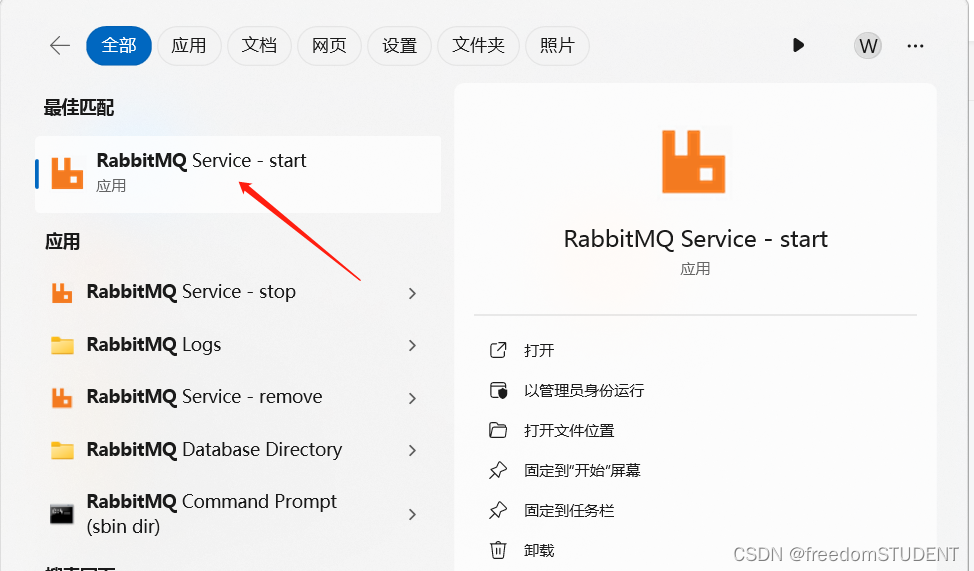This screenshot has height=571, width=974.
Task: Expand RabbitMQ Service - stop chevron
Action: point(412,293)
